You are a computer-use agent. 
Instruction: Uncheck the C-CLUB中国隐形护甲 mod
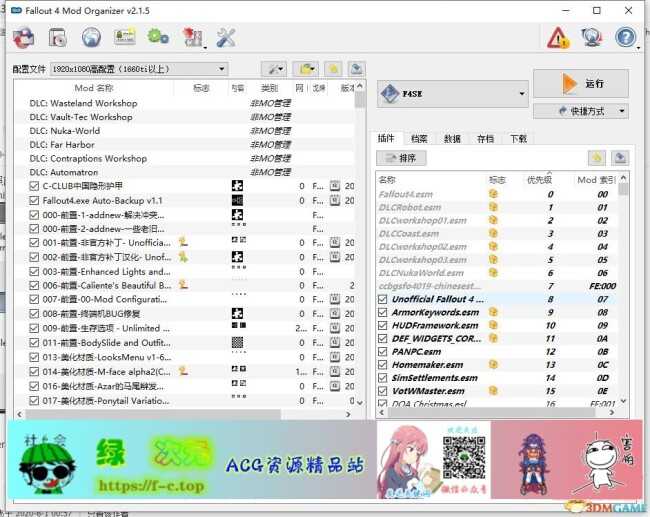point(35,186)
